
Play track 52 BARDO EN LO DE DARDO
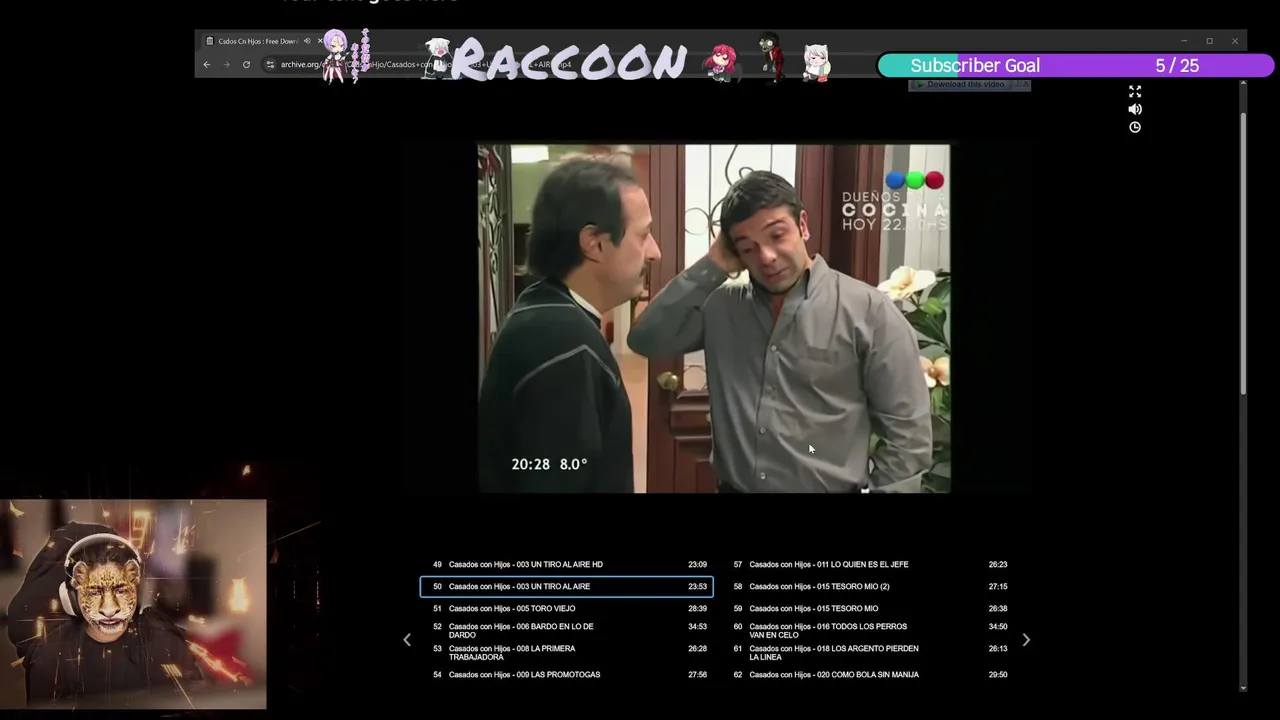click(568, 630)
